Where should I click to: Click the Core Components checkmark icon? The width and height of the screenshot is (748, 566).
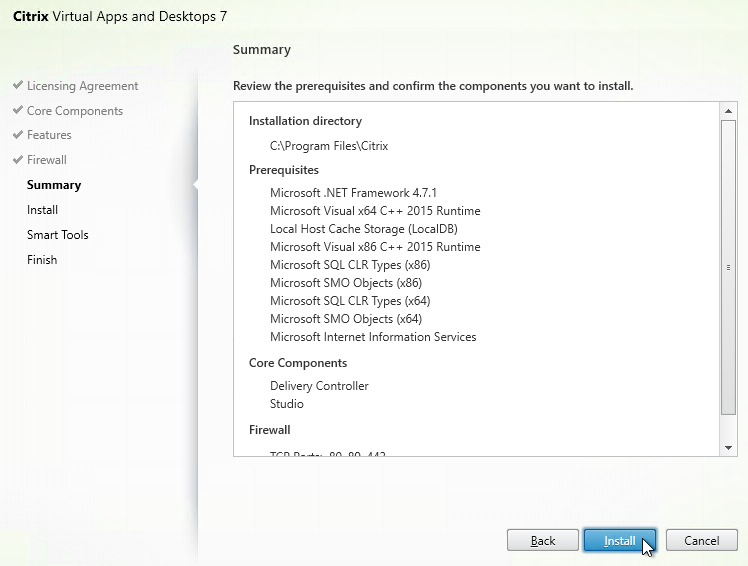coord(18,110)
